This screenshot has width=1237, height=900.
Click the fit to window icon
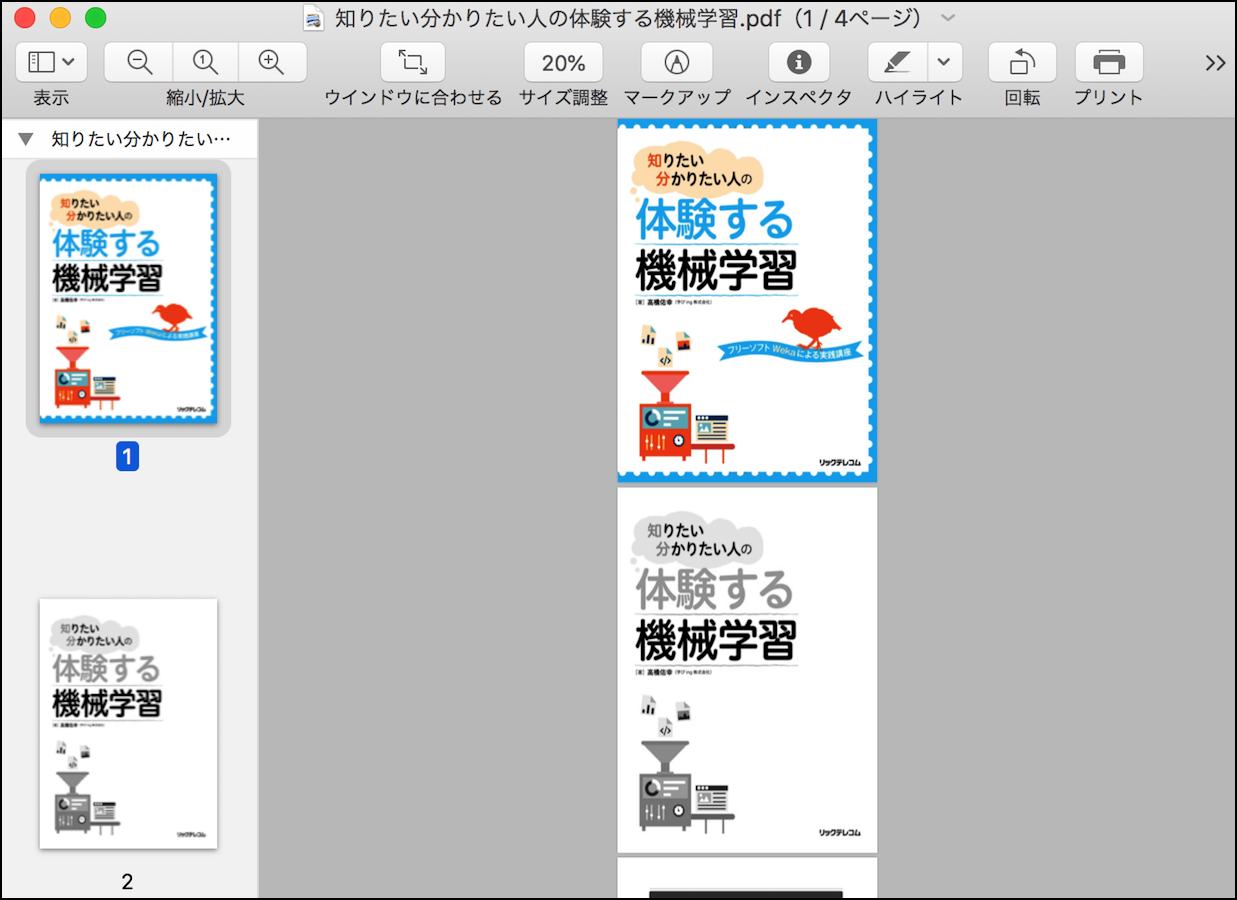point(412,62)
